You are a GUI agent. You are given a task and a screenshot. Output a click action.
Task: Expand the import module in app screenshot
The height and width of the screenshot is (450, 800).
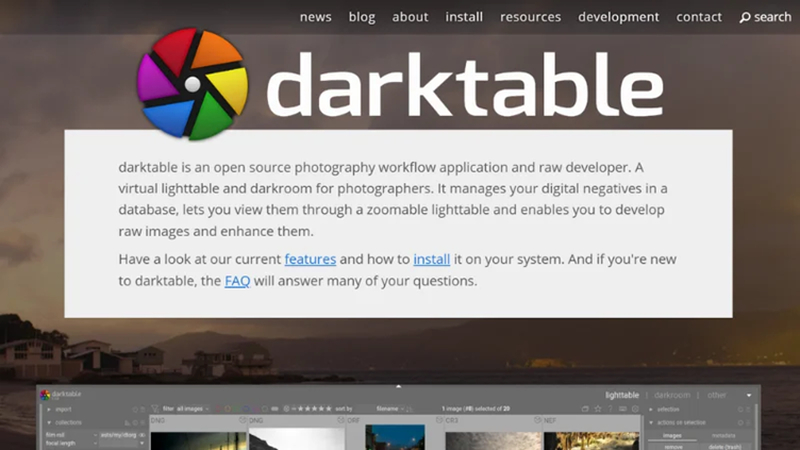coord(49,409)
